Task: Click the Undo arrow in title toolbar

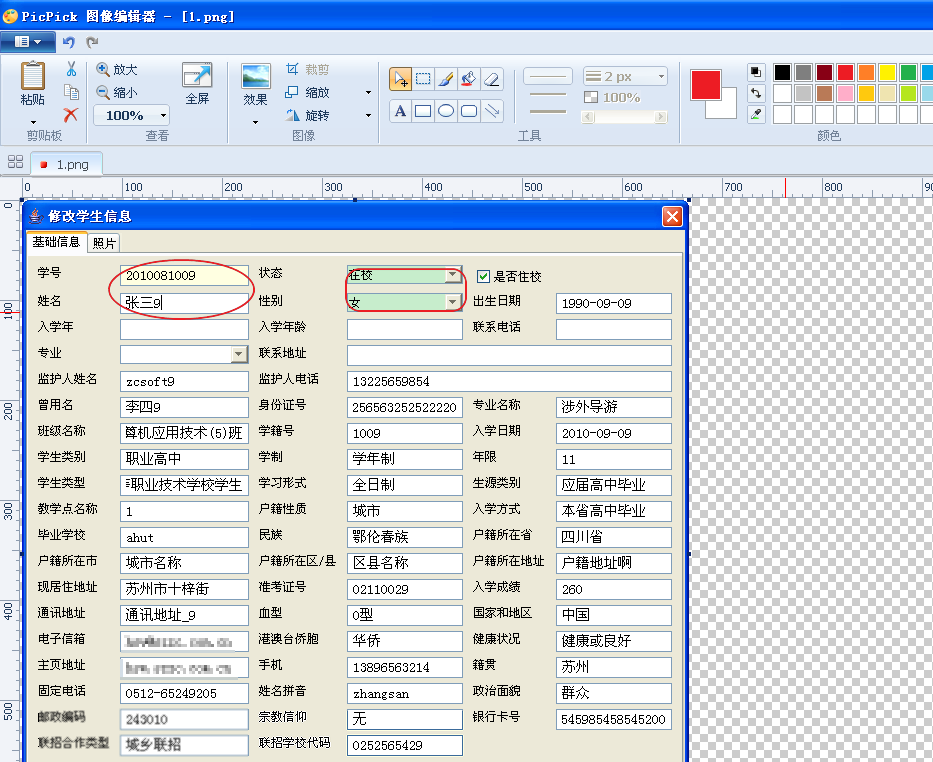Action: pyautogui.click(x=68, y=42)
